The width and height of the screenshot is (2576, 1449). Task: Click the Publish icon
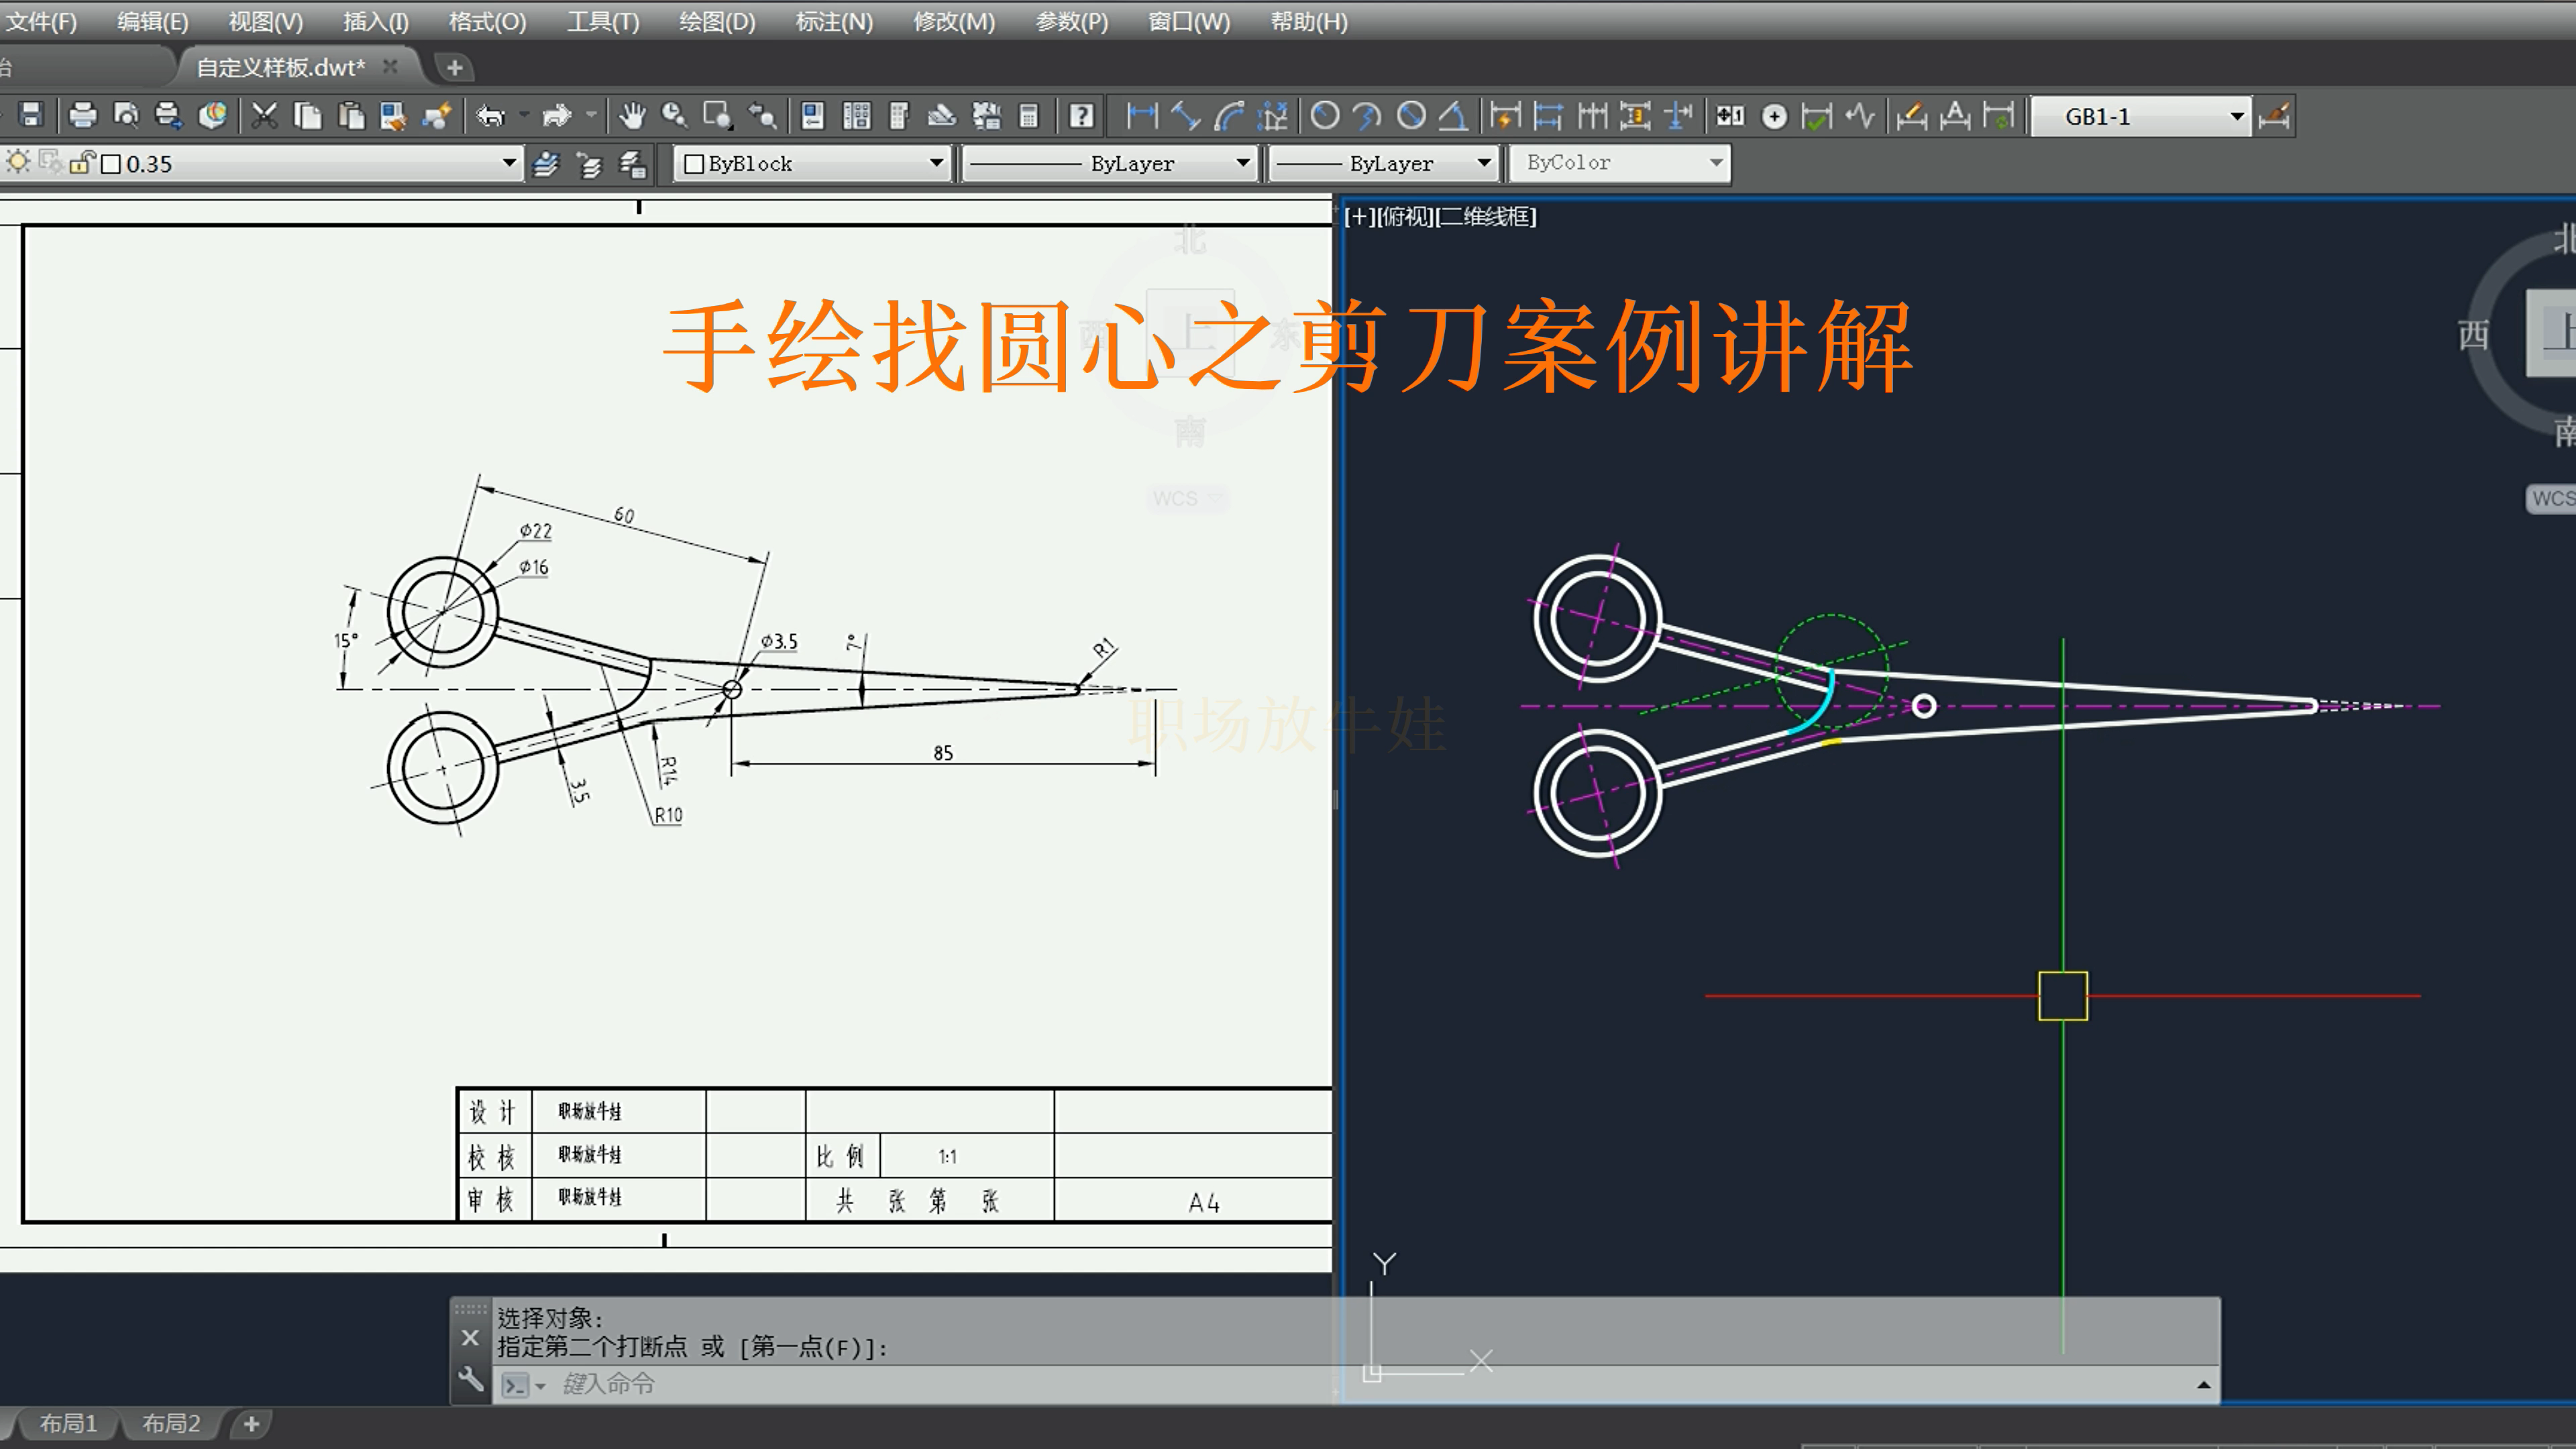tap(169, 116)
